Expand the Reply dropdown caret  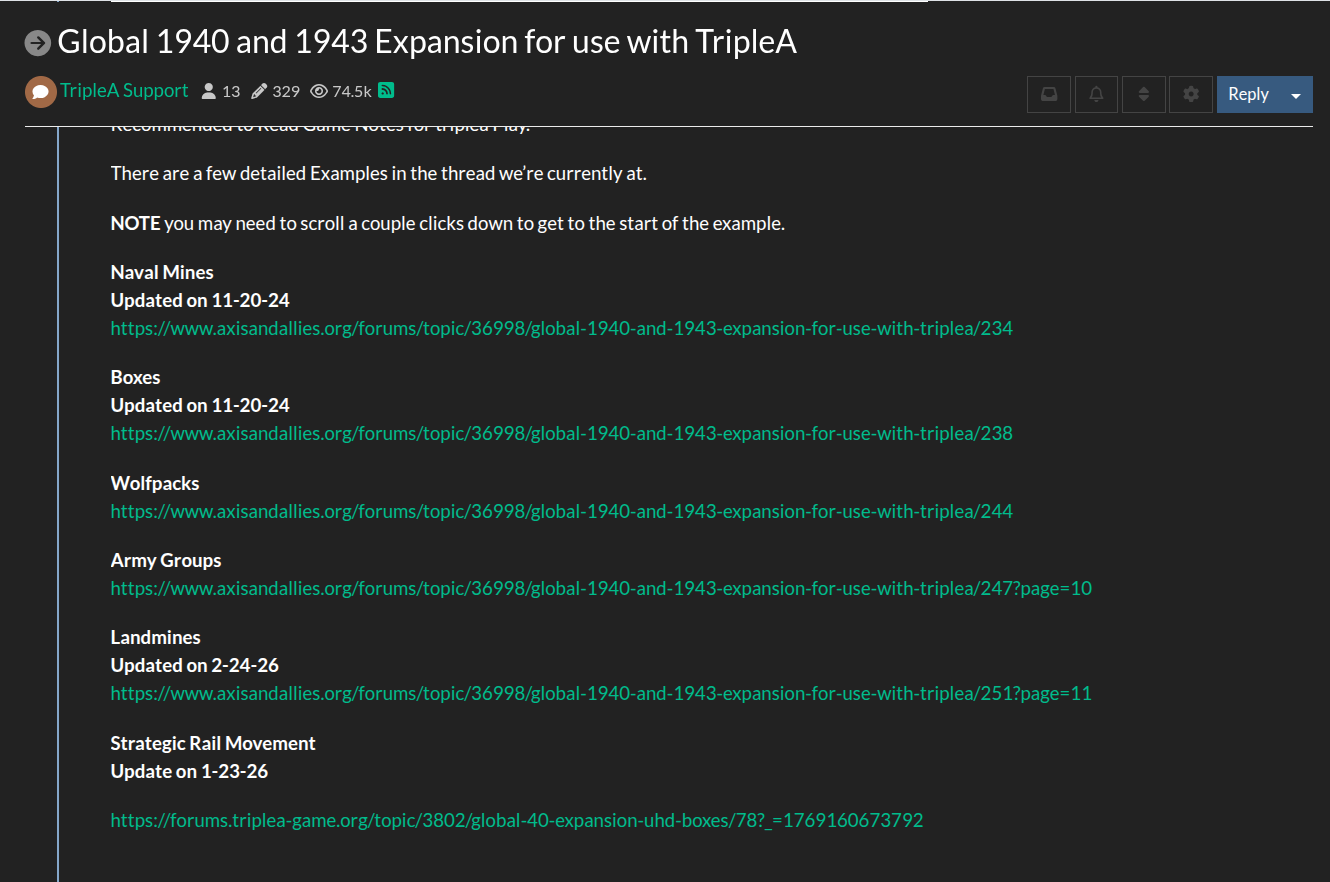click(1296, 94)
